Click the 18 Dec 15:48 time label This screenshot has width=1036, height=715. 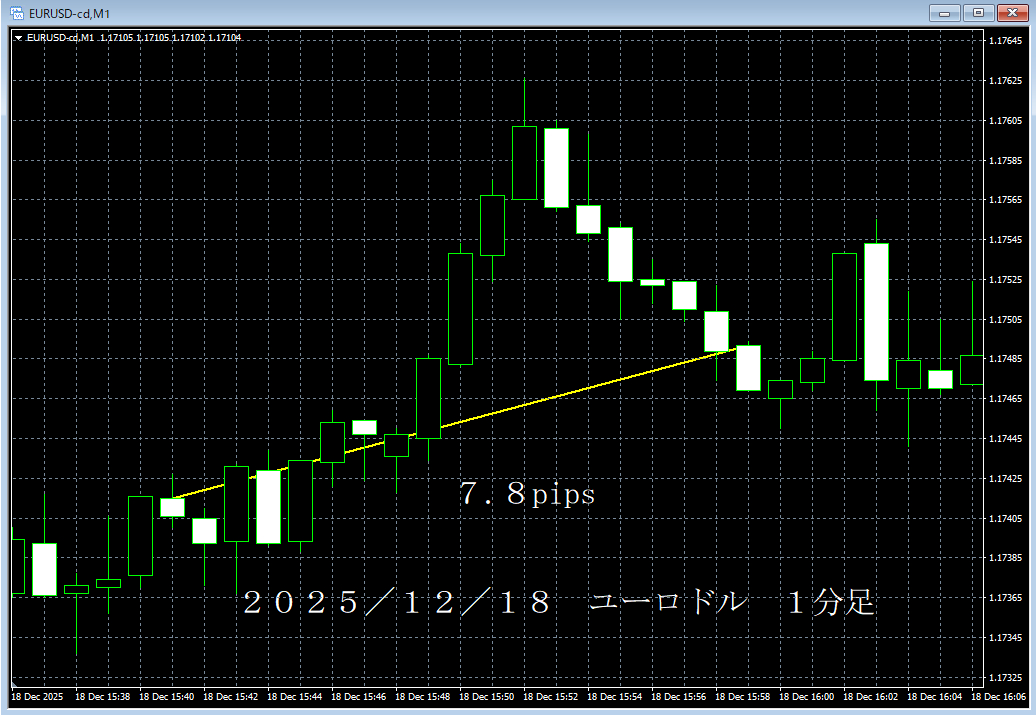pos(423,696)
